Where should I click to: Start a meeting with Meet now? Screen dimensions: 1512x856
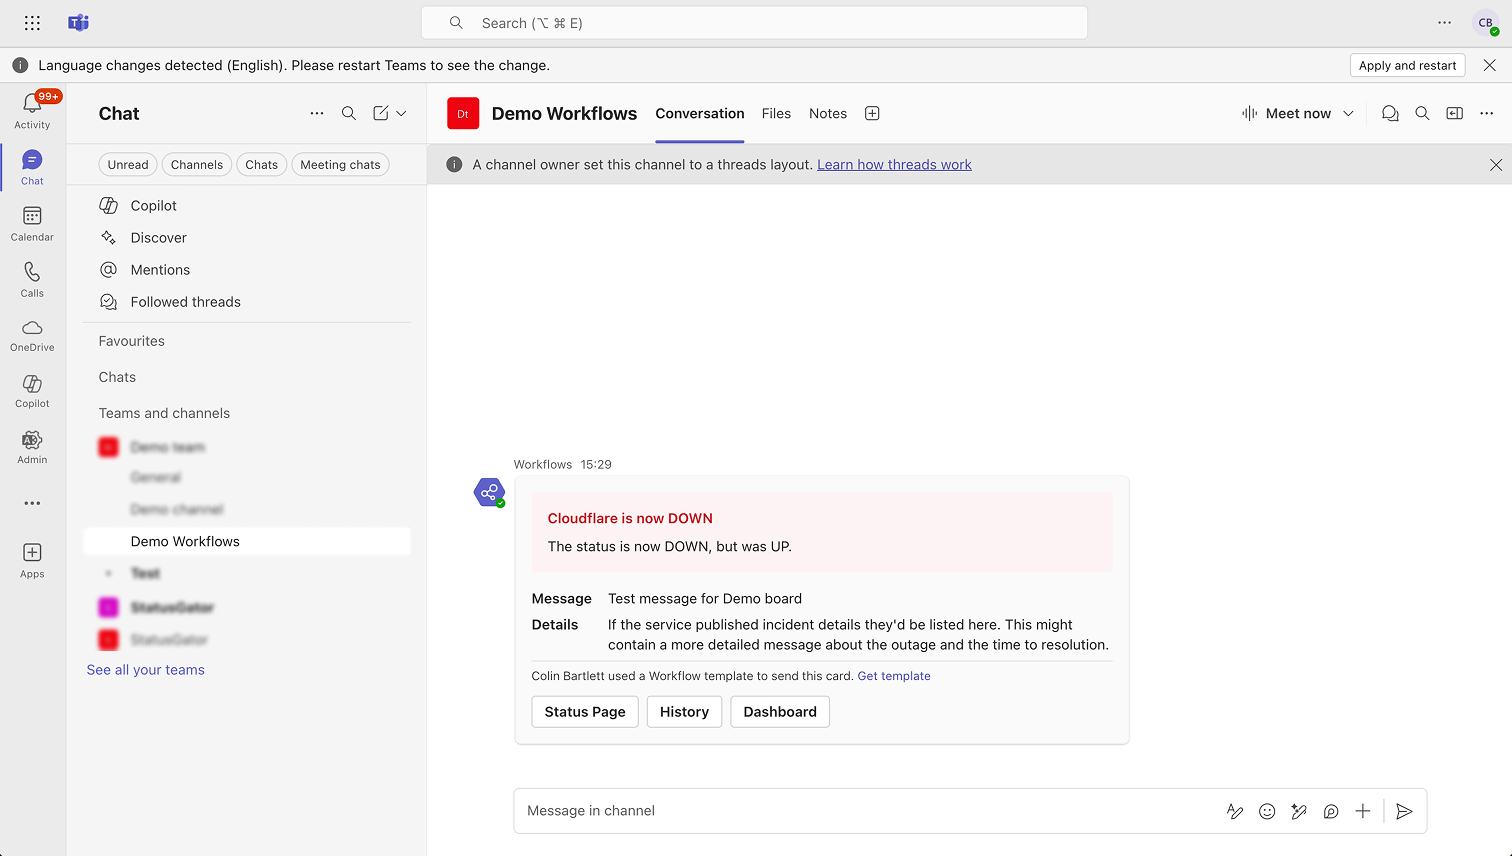tap(1286, 113)
